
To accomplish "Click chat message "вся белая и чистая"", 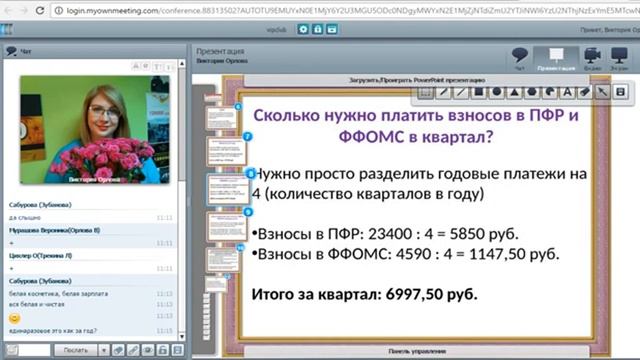I will 37,304.
